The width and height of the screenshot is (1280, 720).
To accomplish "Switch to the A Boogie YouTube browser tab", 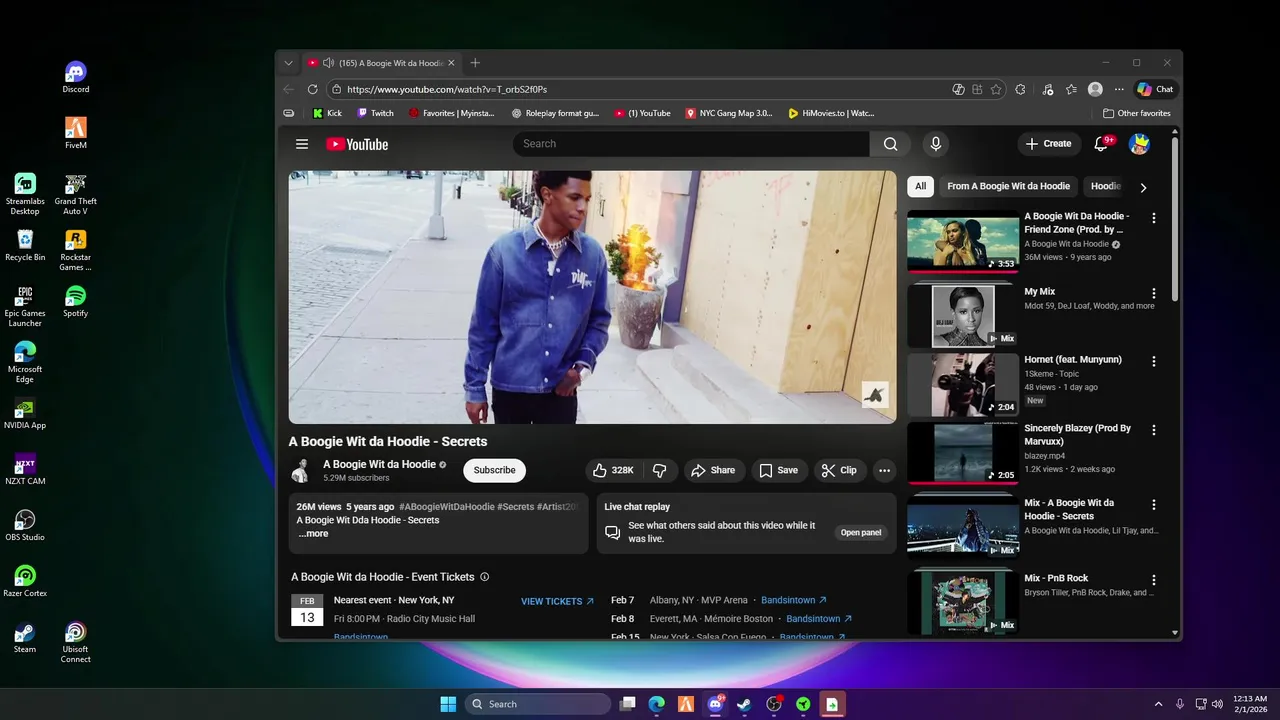I will coord(380,63).
